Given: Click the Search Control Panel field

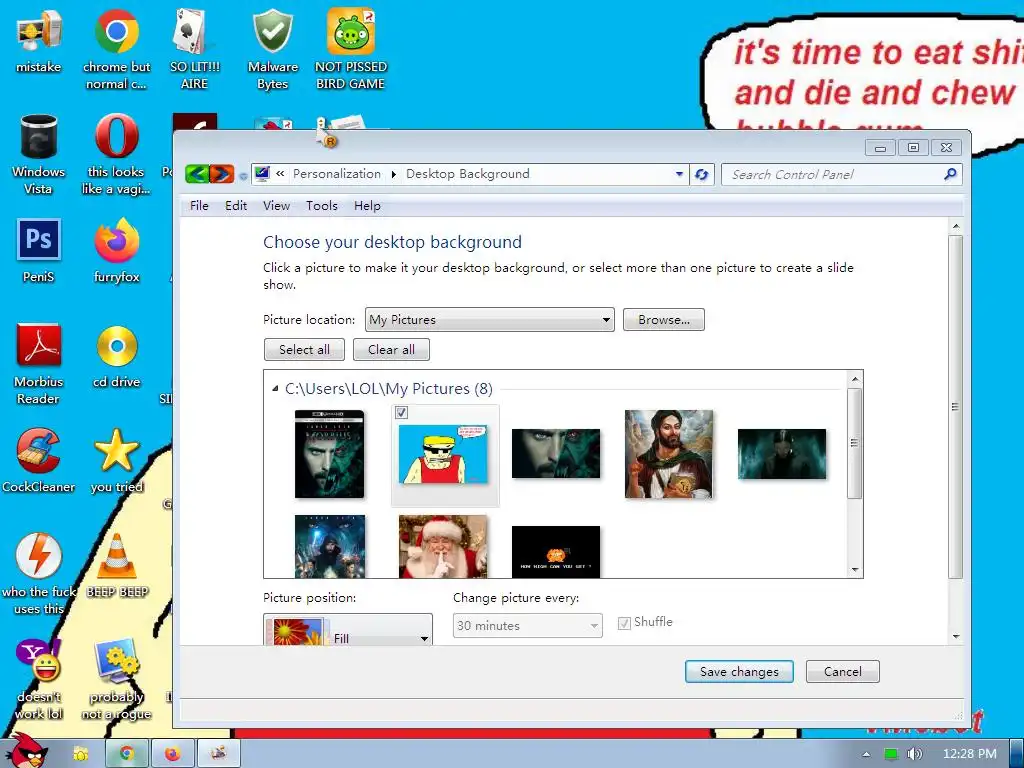Looking at the screenshot, I should 841,174.
